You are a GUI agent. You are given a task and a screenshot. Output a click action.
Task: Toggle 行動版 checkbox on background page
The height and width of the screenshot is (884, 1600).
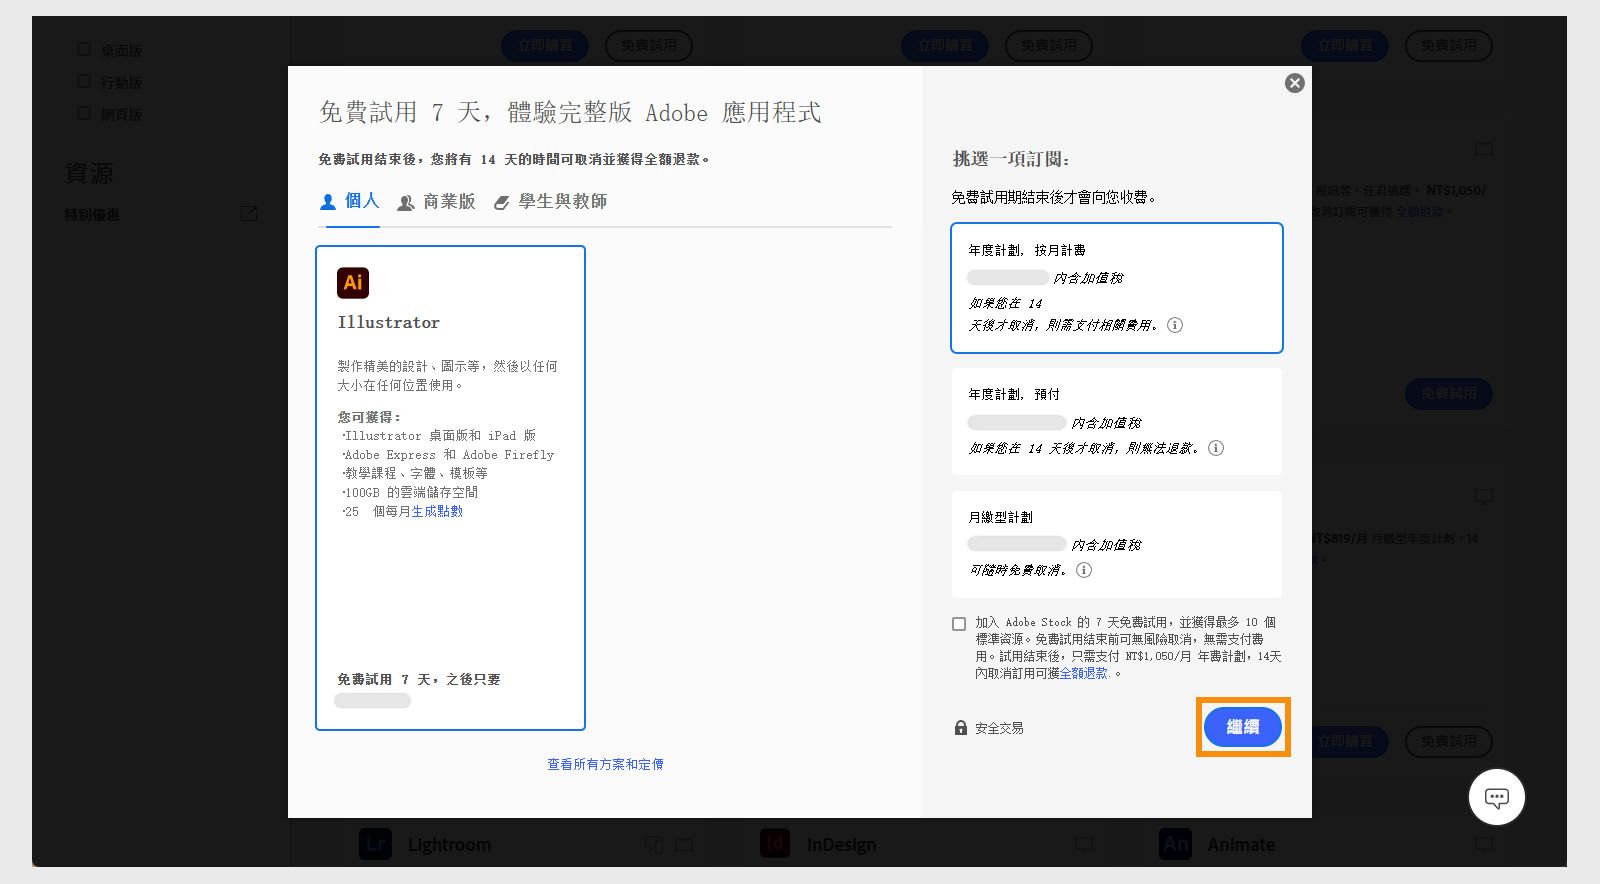click(x=84, y=81)
